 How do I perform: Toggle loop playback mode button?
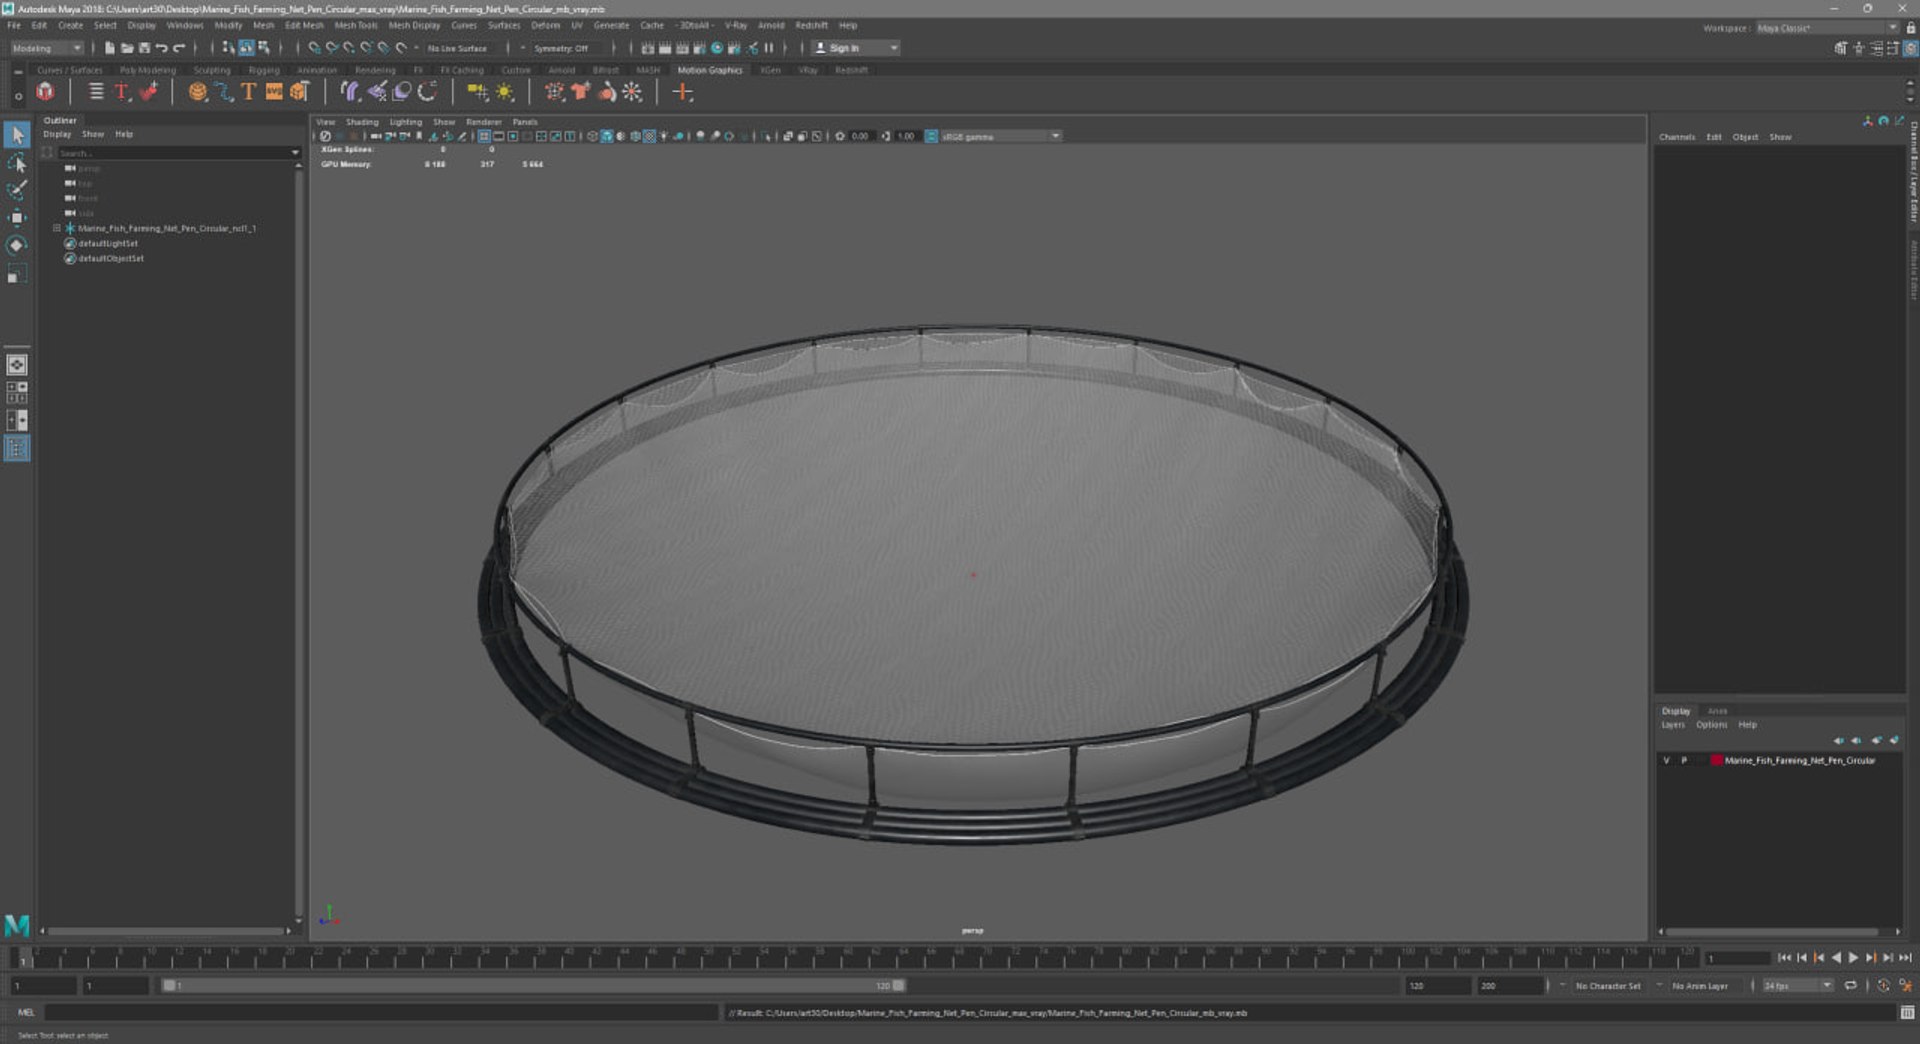click(x=1851, y=986)
